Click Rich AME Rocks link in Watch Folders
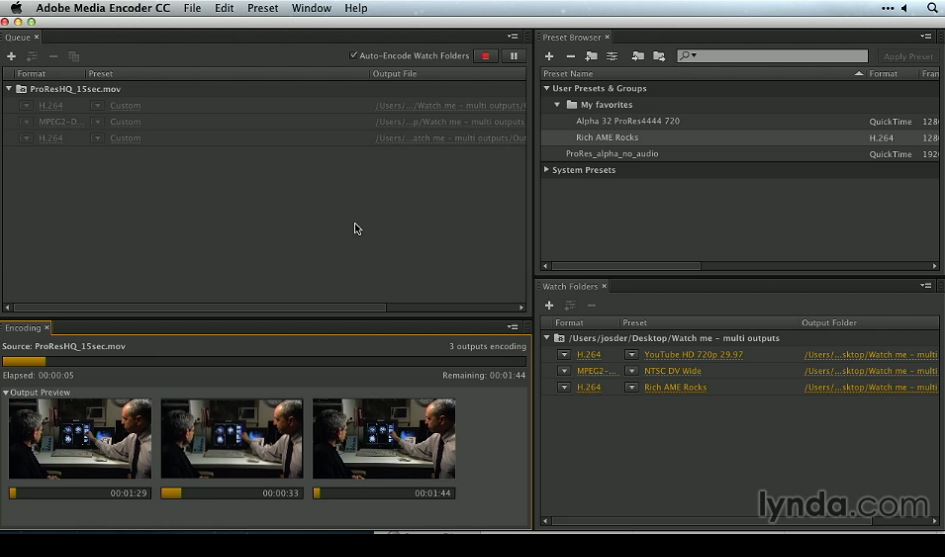This screenshot has width=945, height=557. tap(675, 387)
